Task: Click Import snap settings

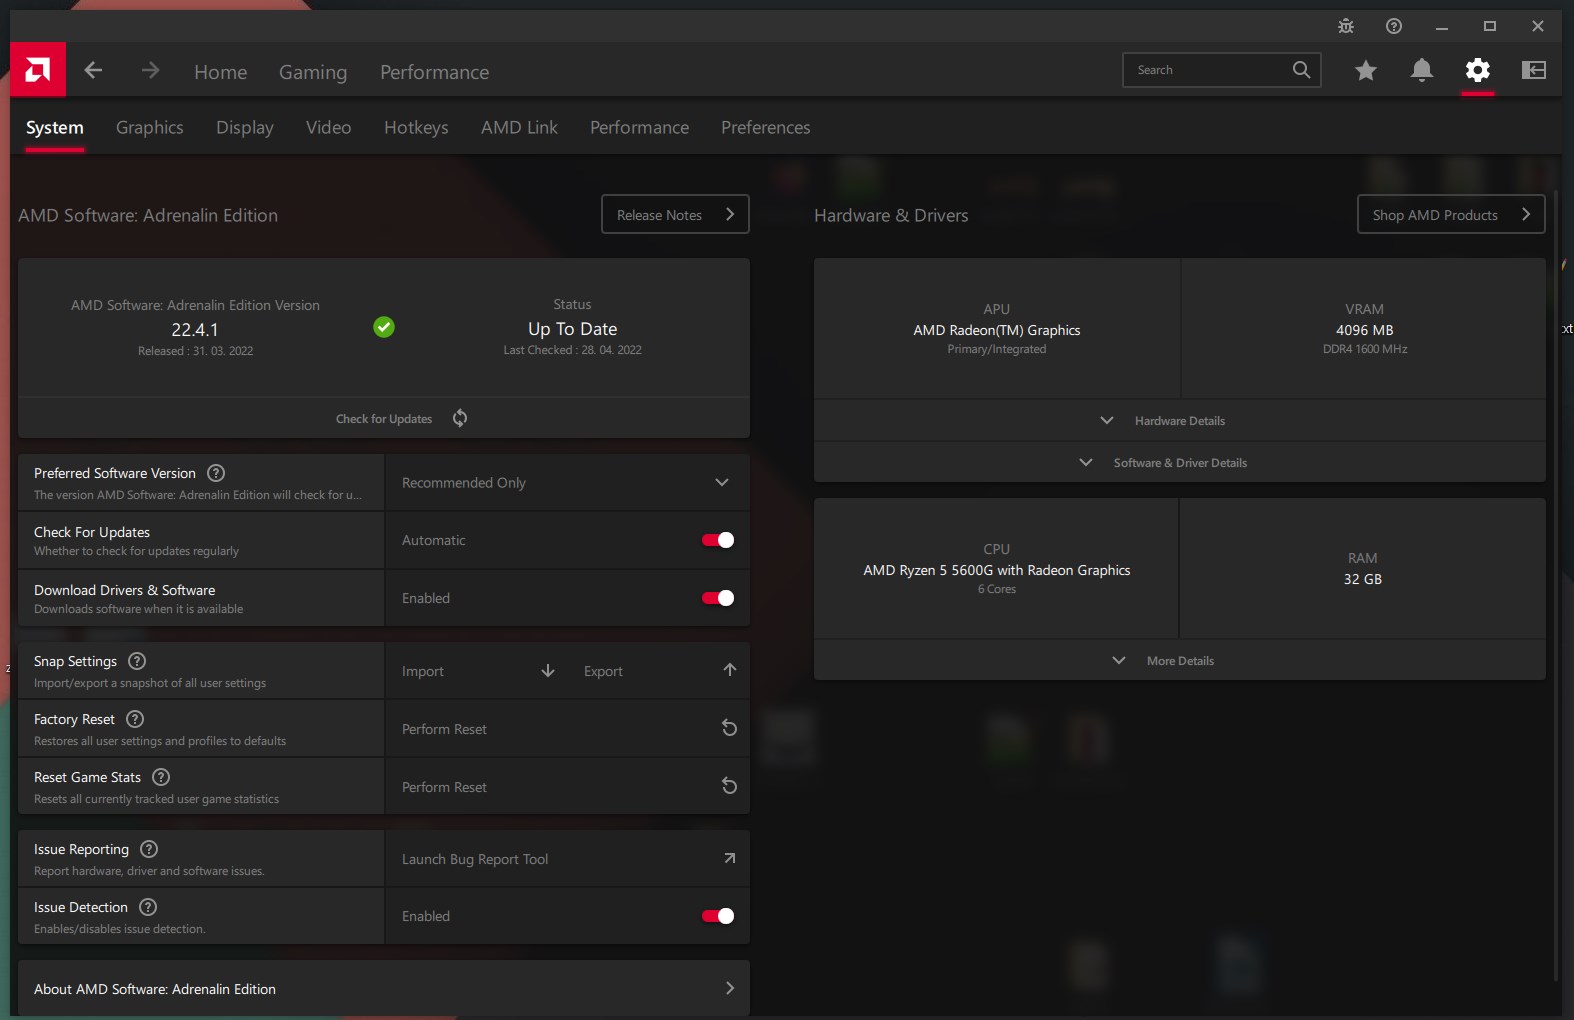Action: [x=423, y=671]
